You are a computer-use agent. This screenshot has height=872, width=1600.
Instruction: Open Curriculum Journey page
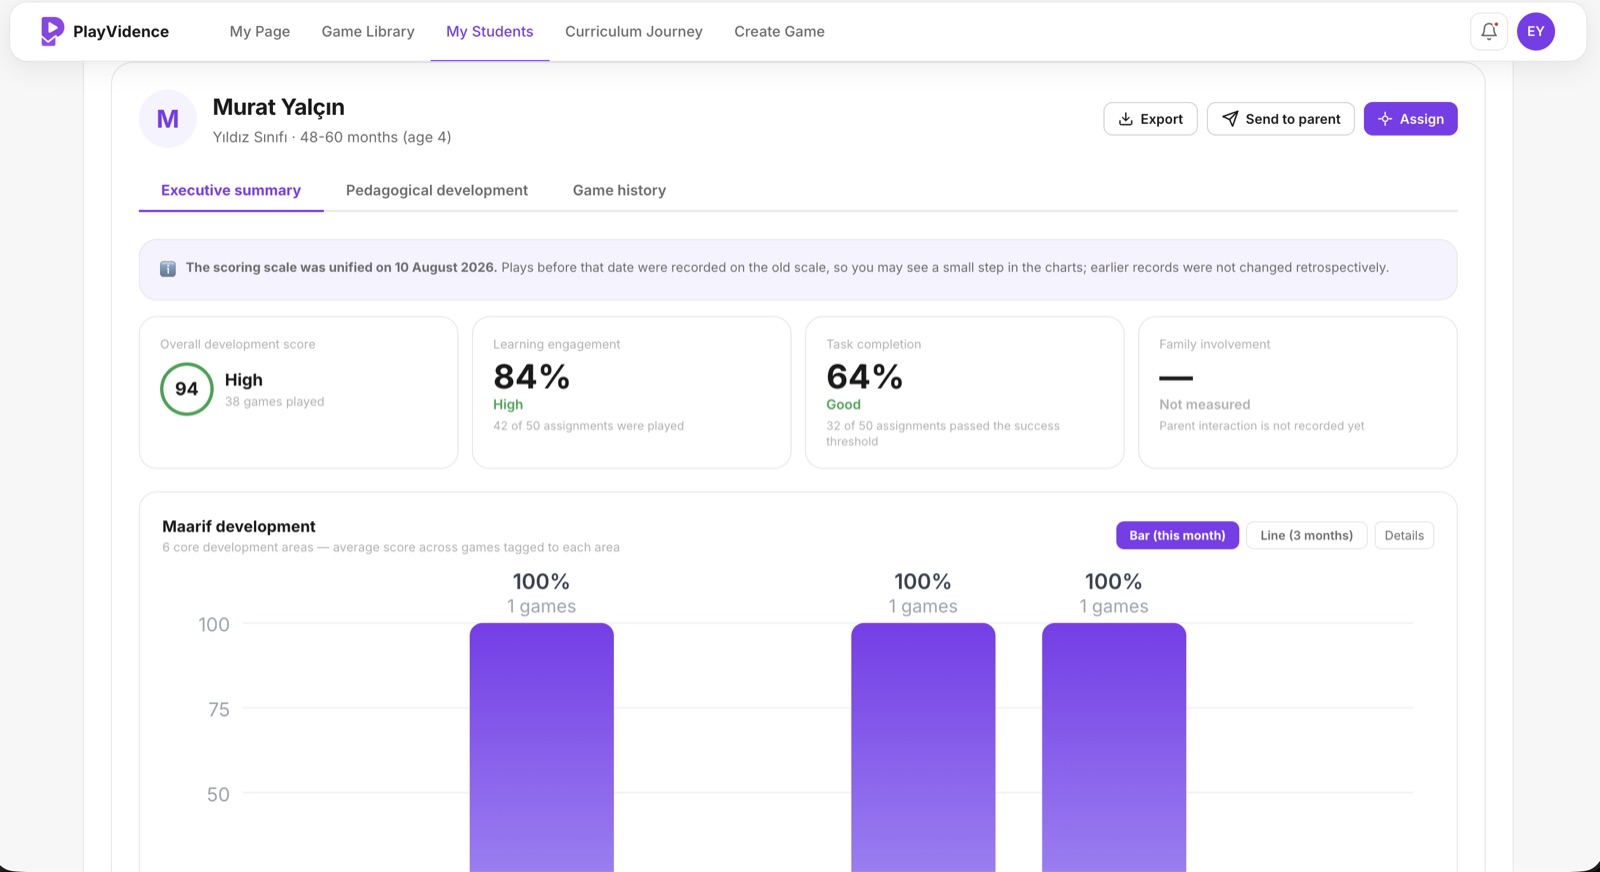[x=634, y=31]
